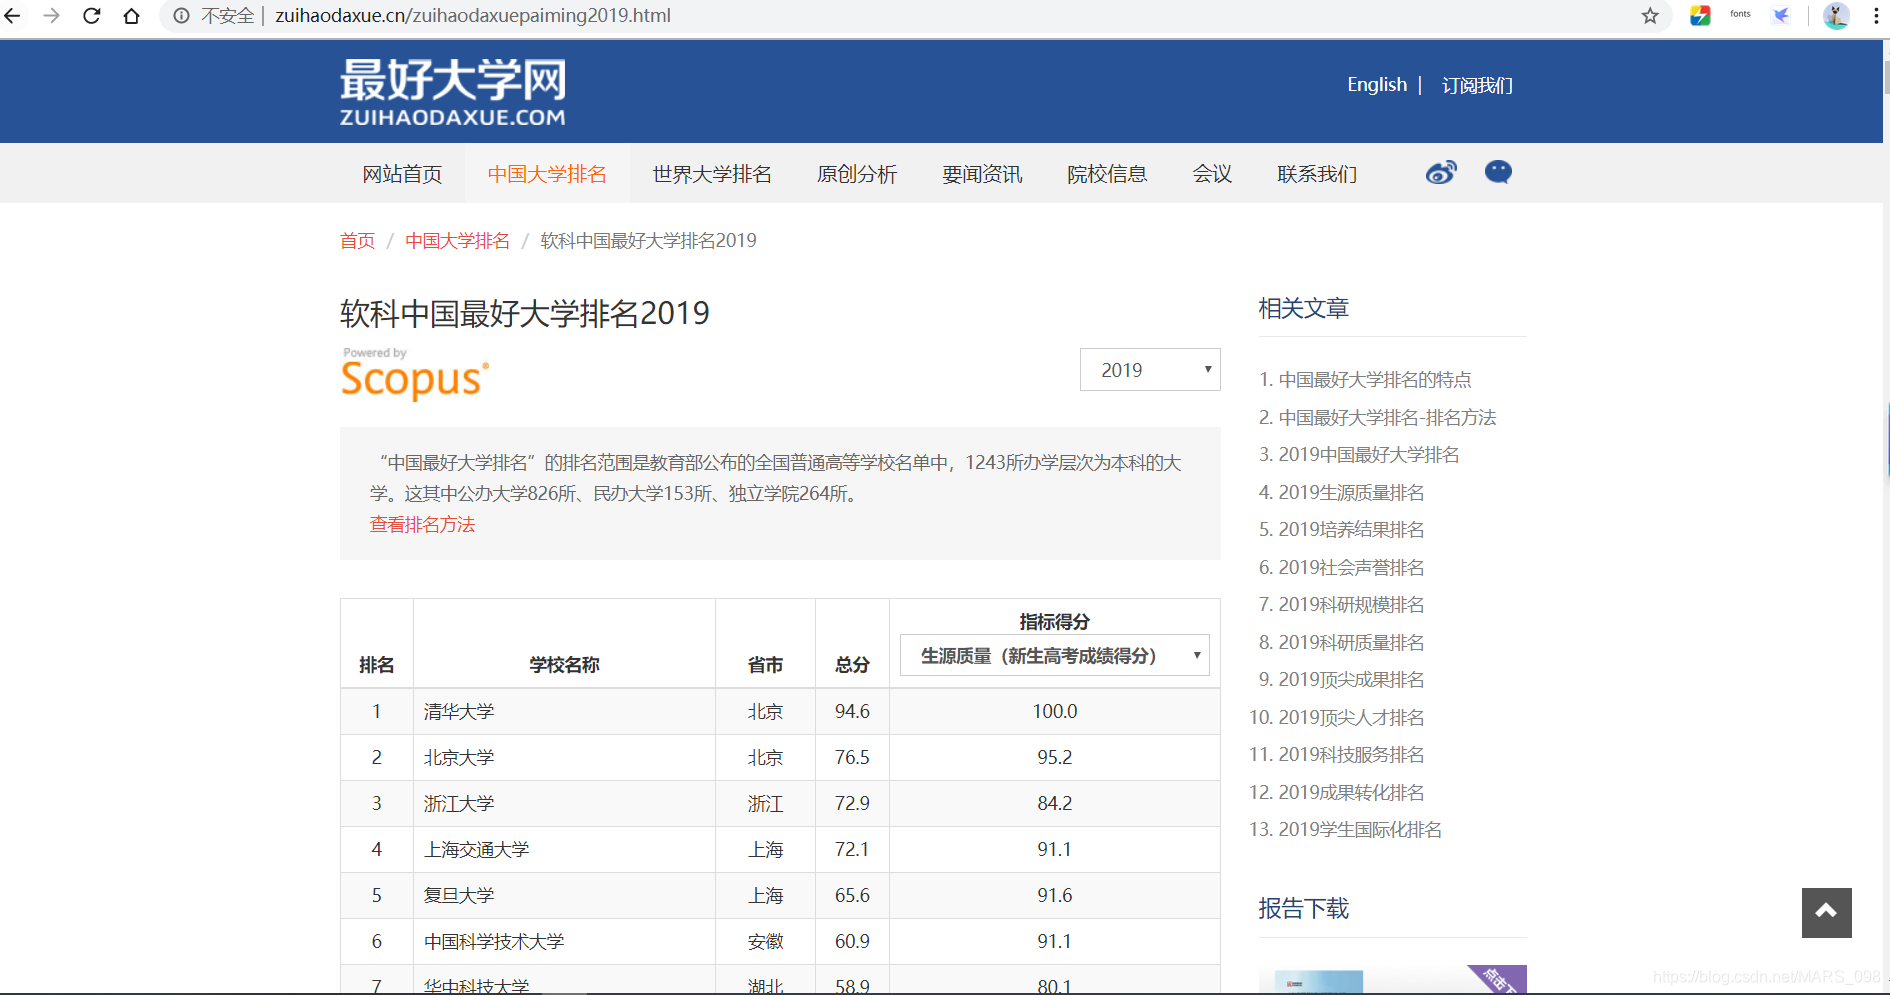Open the Chrome three-dot menu
The image size is (1890, 995).
[x=1875, y=16]
